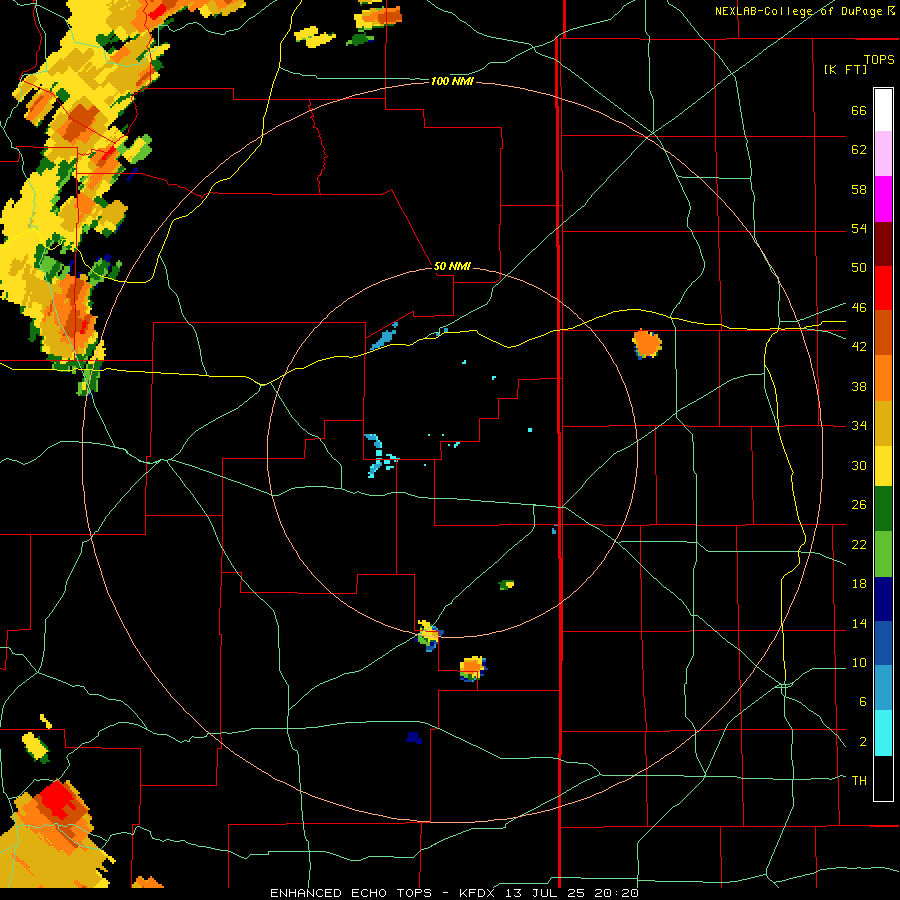Click the TH threshold legend label
The image size is (900, 900).
point(859,781)
